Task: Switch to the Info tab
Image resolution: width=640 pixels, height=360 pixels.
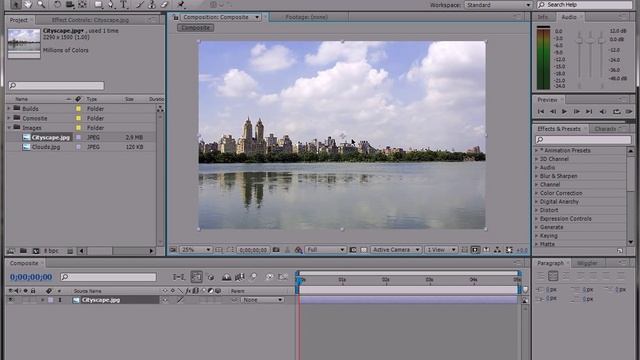Action: [x=543, y=17]
